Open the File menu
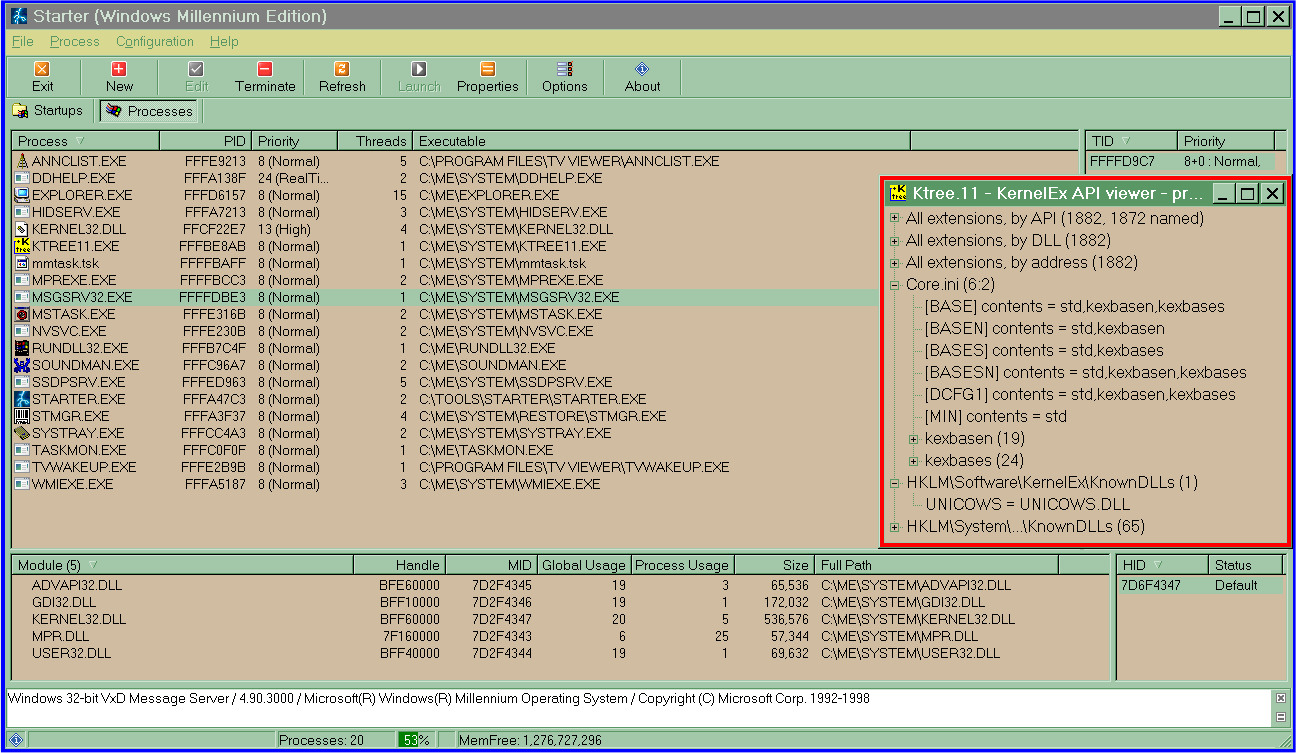The height and width of the screenshot is (753, 1296). click(22, 41)
